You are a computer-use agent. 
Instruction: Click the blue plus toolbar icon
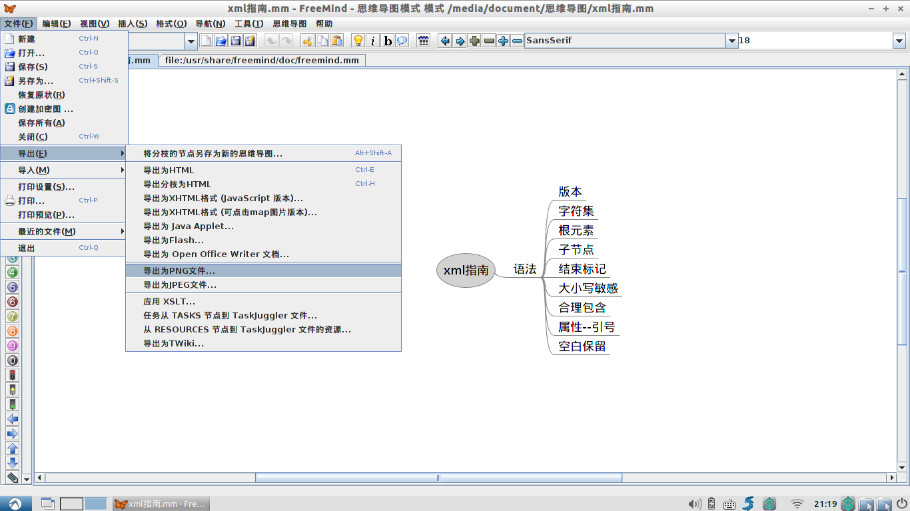[503, 40]
